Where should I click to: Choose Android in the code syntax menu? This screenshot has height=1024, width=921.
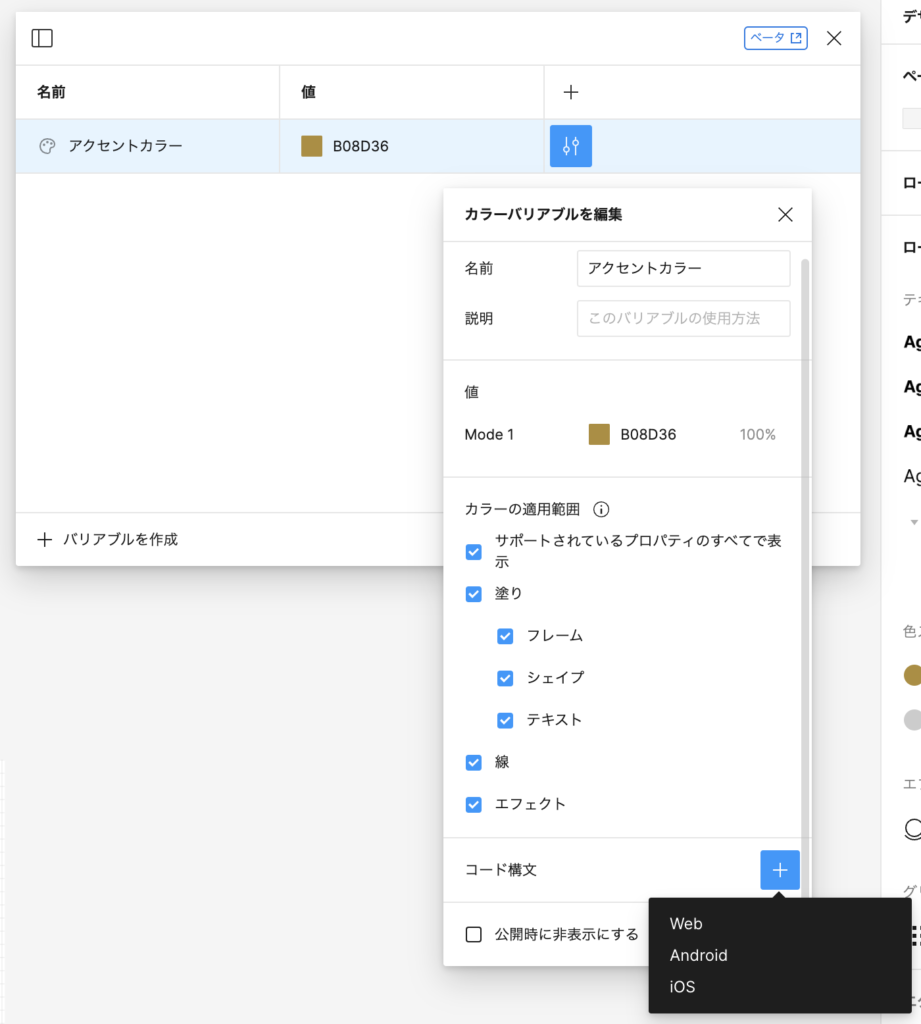point(698,955)
